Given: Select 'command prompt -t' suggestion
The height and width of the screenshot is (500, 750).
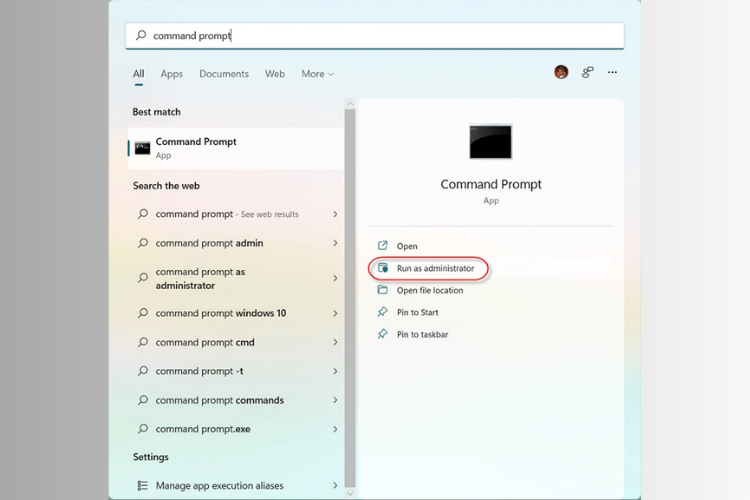Looking at the screenshot, I should click(x=236, y=371).
